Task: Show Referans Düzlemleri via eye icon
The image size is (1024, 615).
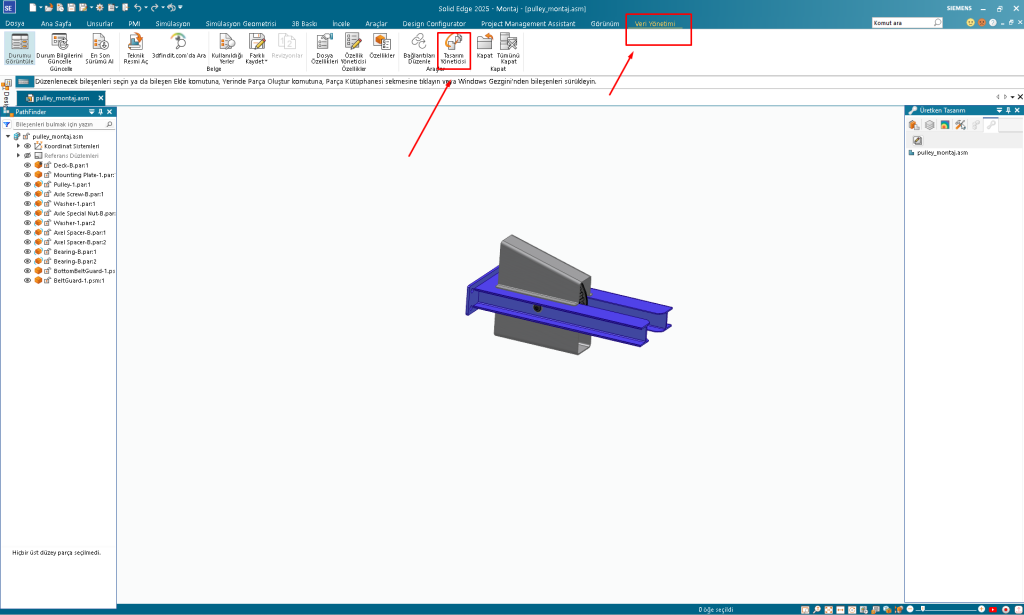Action: (x=28, y=156)
